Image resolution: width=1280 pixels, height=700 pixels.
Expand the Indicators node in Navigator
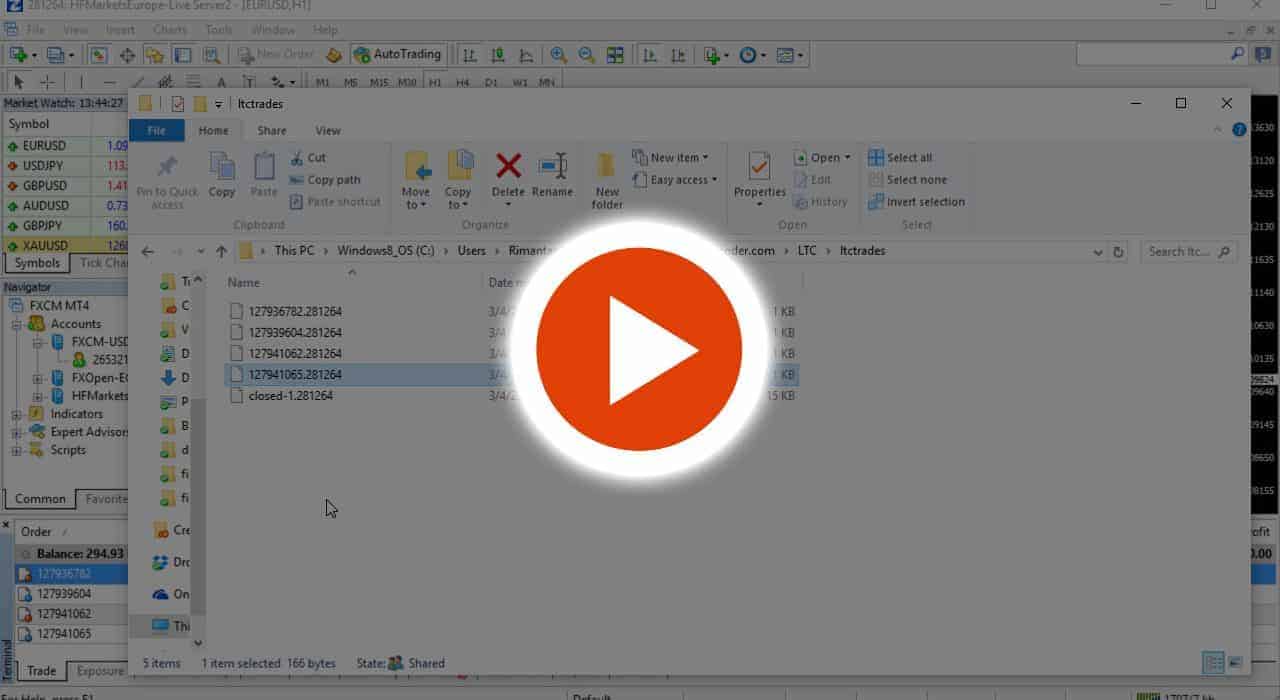coord(17,415)
